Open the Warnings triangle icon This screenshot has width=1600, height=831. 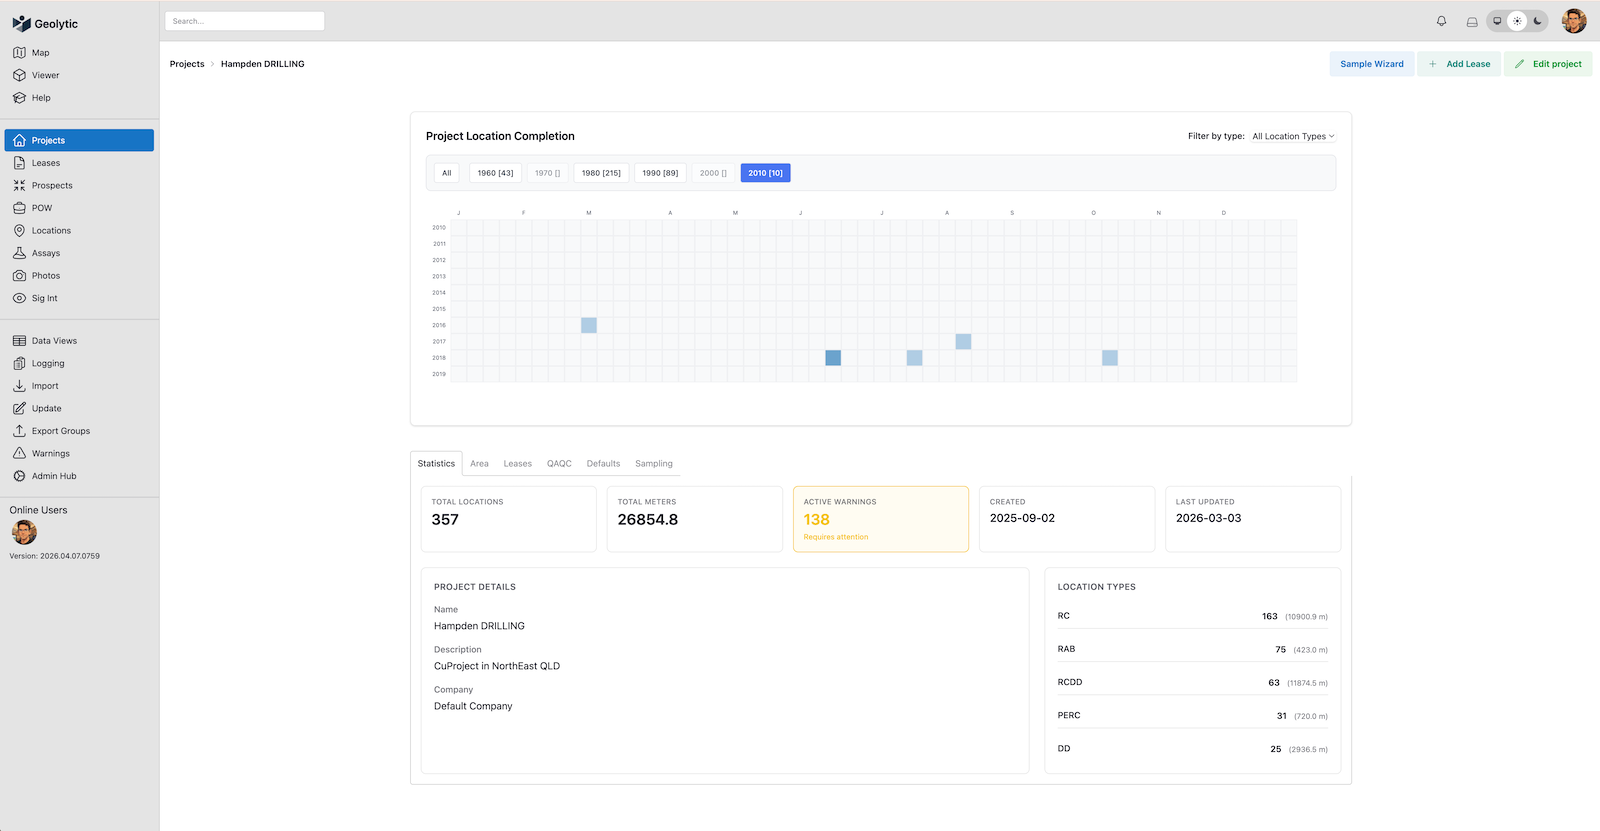(19, 453)
